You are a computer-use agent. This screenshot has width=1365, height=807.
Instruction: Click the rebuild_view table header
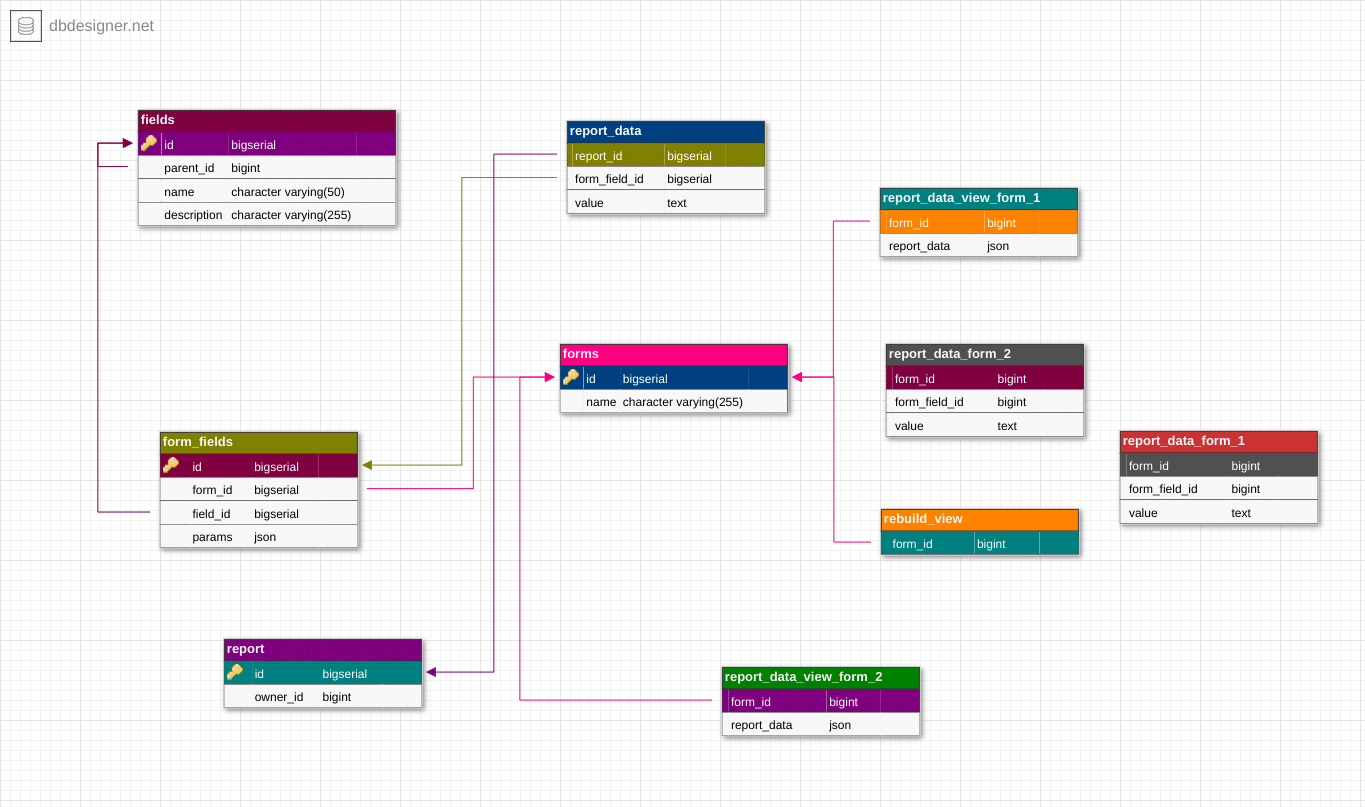[x=978, y=519]
